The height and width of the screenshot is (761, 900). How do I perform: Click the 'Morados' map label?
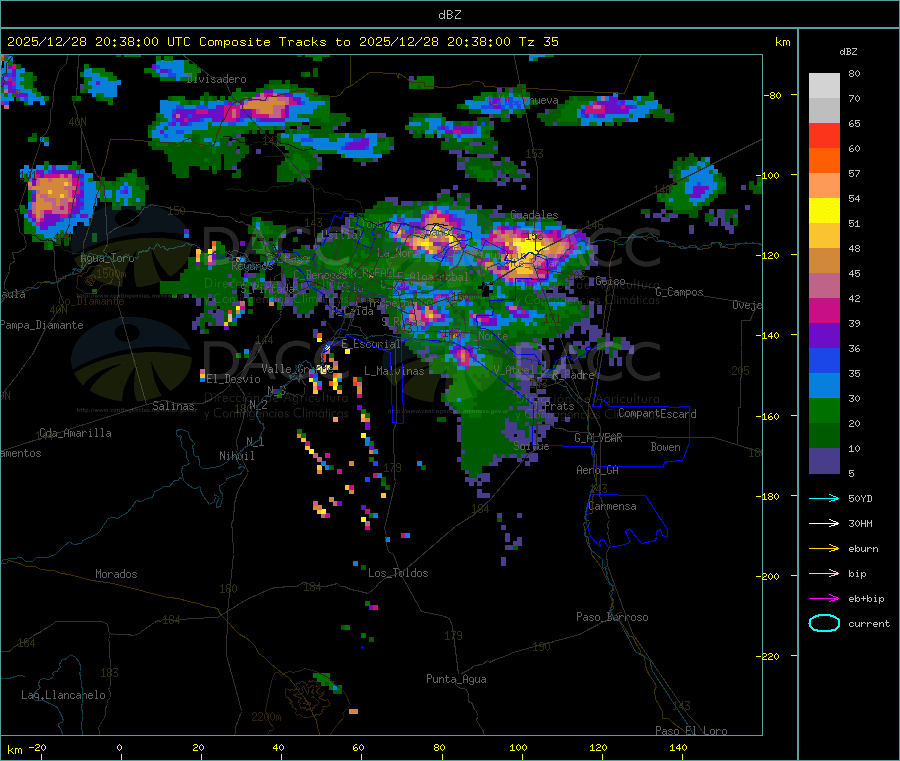pyautogui.click(x=116, y=574)
